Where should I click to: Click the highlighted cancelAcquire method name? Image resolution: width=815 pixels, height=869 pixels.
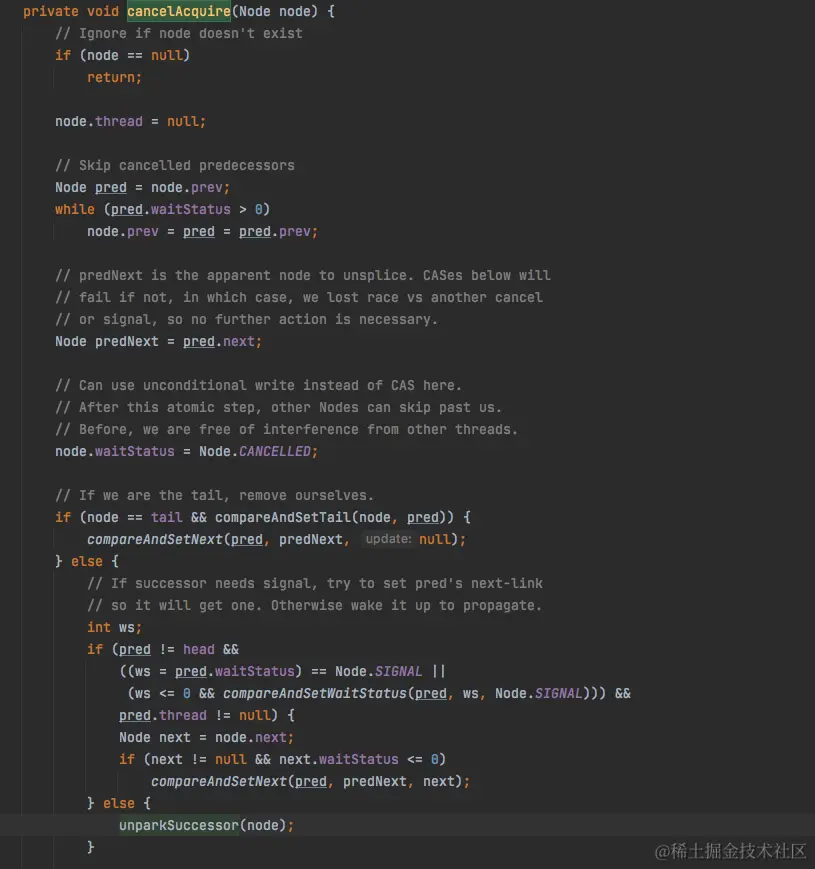point(179,11)
